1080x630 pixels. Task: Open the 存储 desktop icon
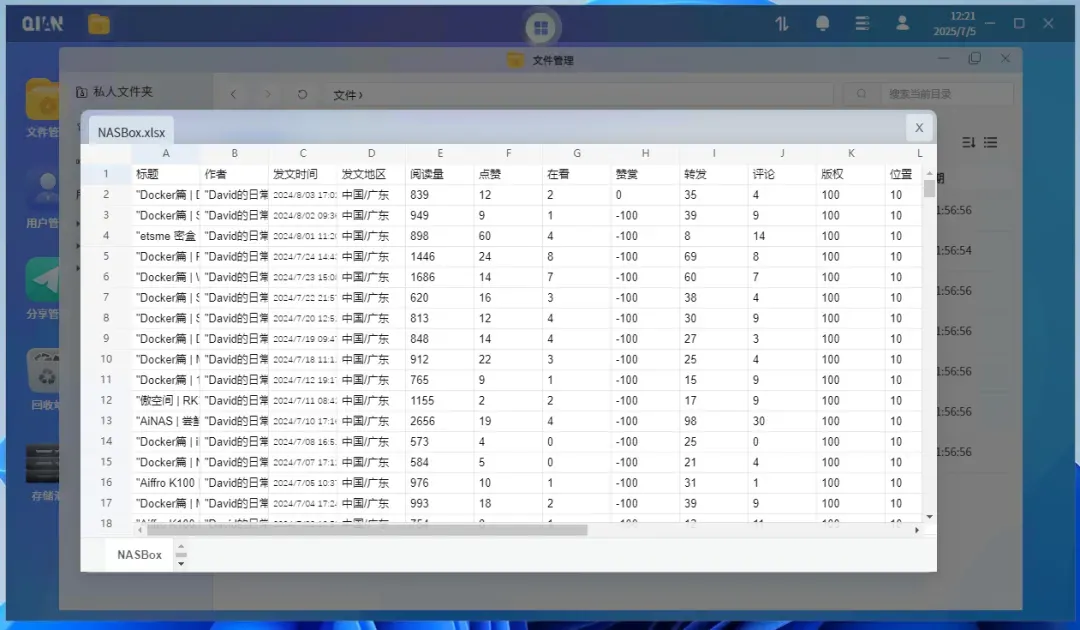click(43, 471)
